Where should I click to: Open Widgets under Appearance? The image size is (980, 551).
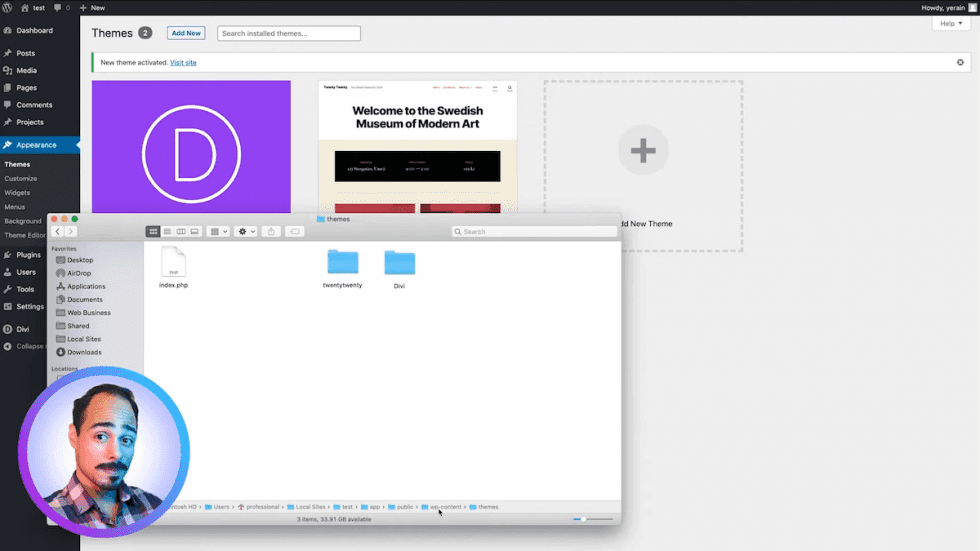[18, 193]
